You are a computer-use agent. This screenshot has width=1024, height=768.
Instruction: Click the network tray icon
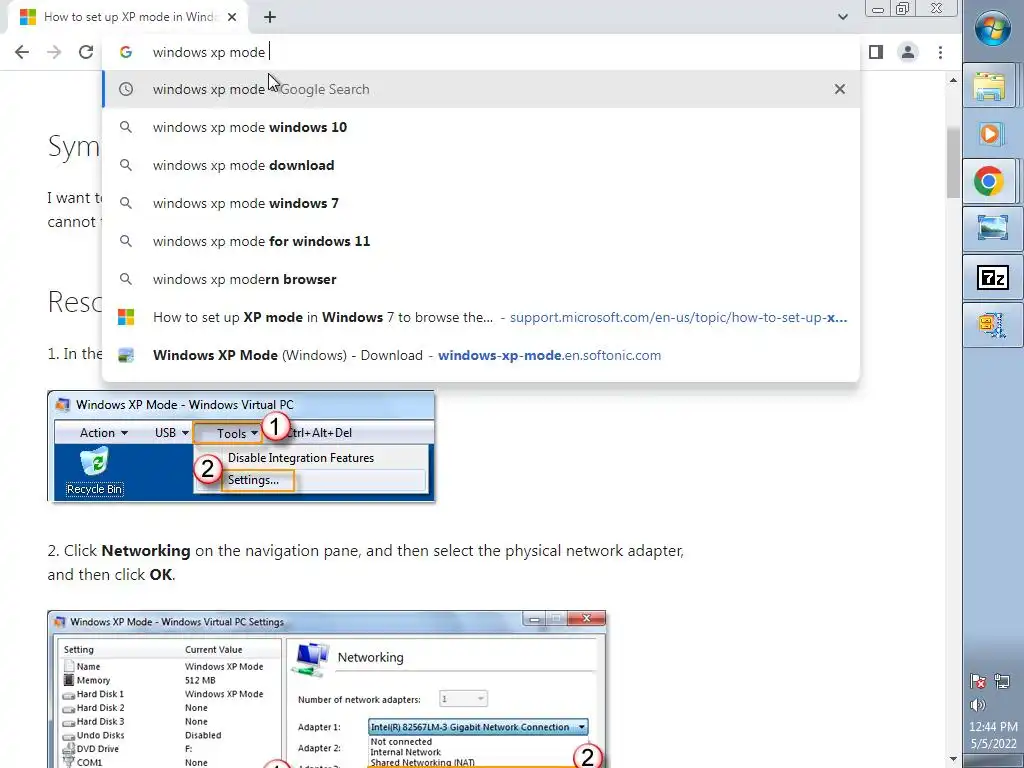[x=1002, y=682]
